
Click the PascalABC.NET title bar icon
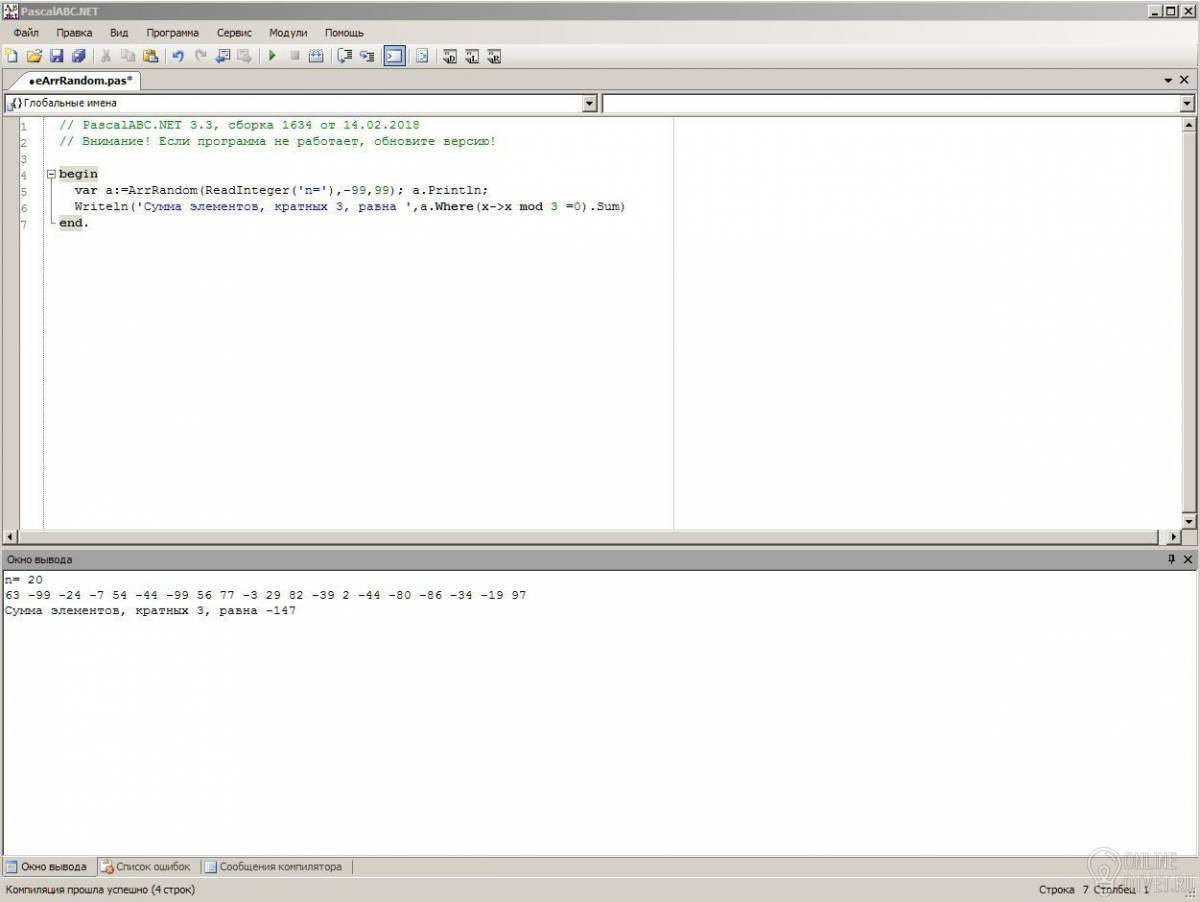[x=10, y=10]
